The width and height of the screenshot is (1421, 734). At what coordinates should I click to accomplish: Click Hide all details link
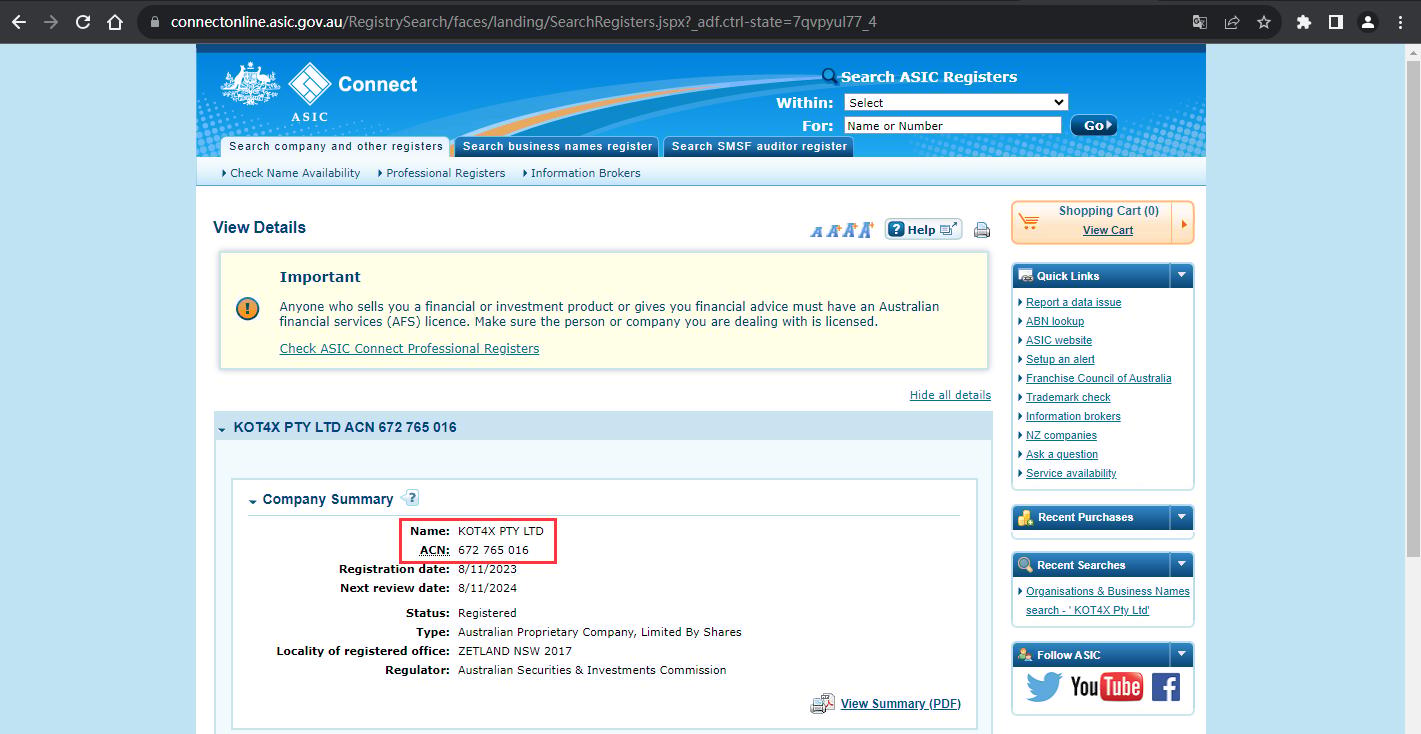coord(950,395)
